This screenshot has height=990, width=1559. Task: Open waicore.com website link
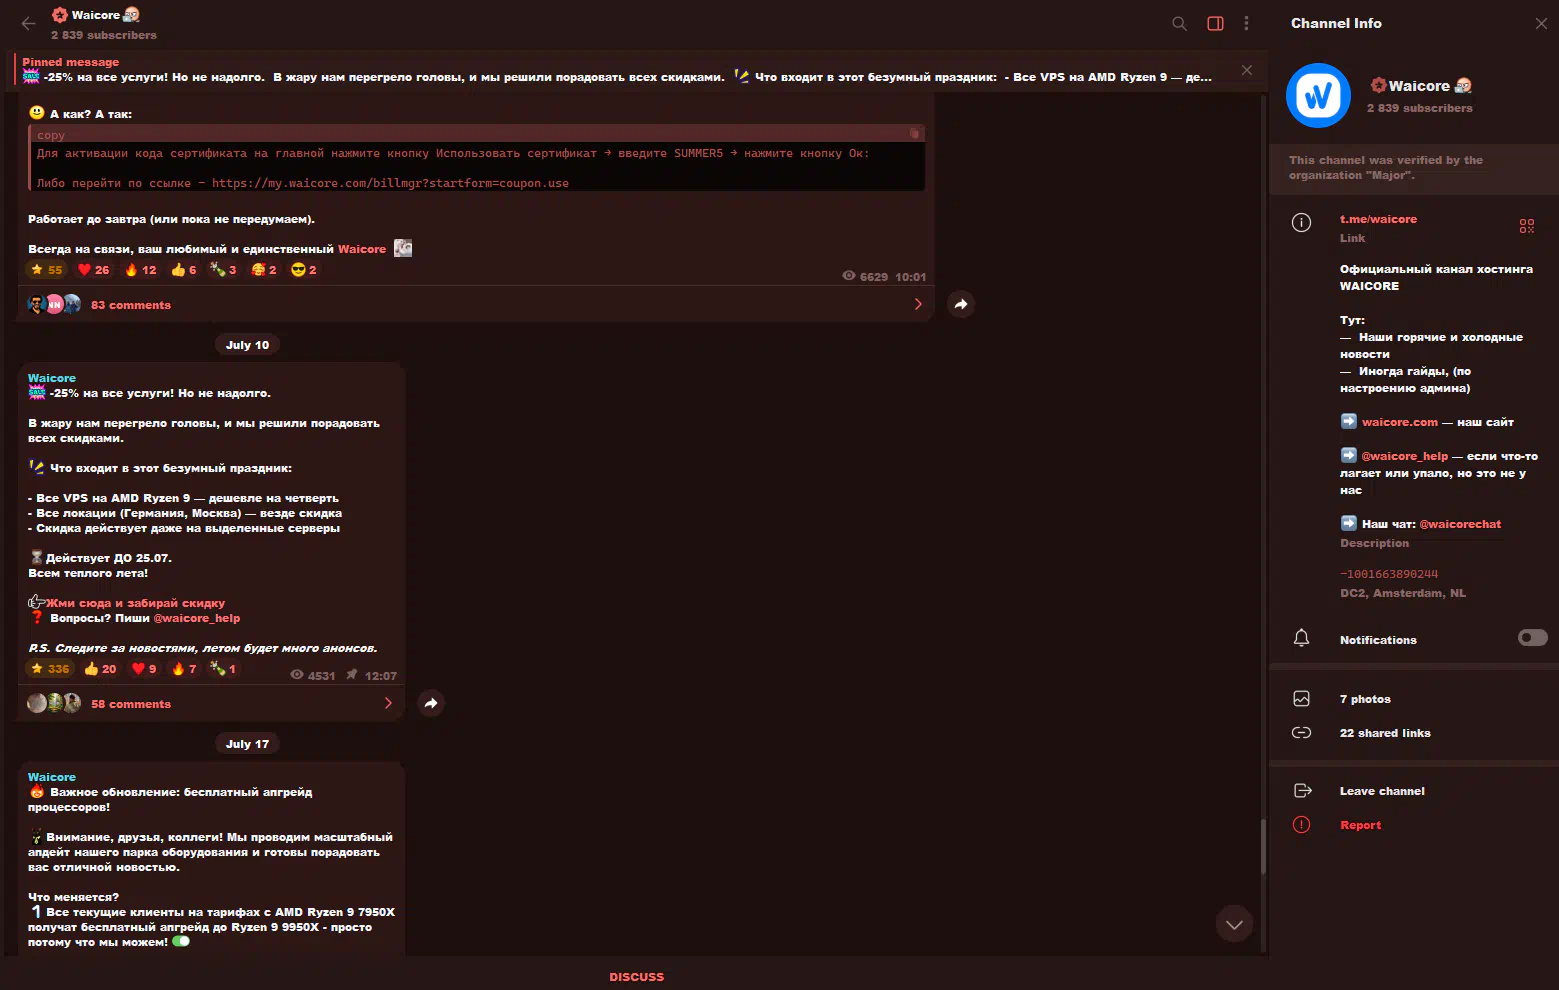coord(1399,422)
